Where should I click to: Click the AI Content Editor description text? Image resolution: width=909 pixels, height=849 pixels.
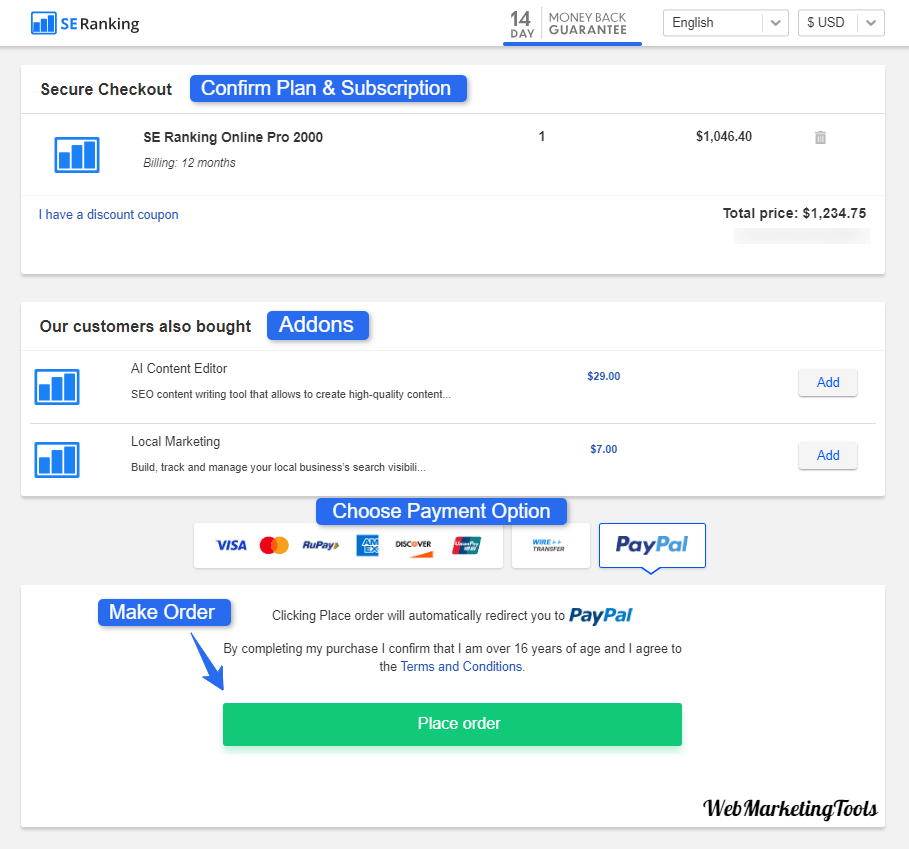pyautogui.click(x=290, y=394)
